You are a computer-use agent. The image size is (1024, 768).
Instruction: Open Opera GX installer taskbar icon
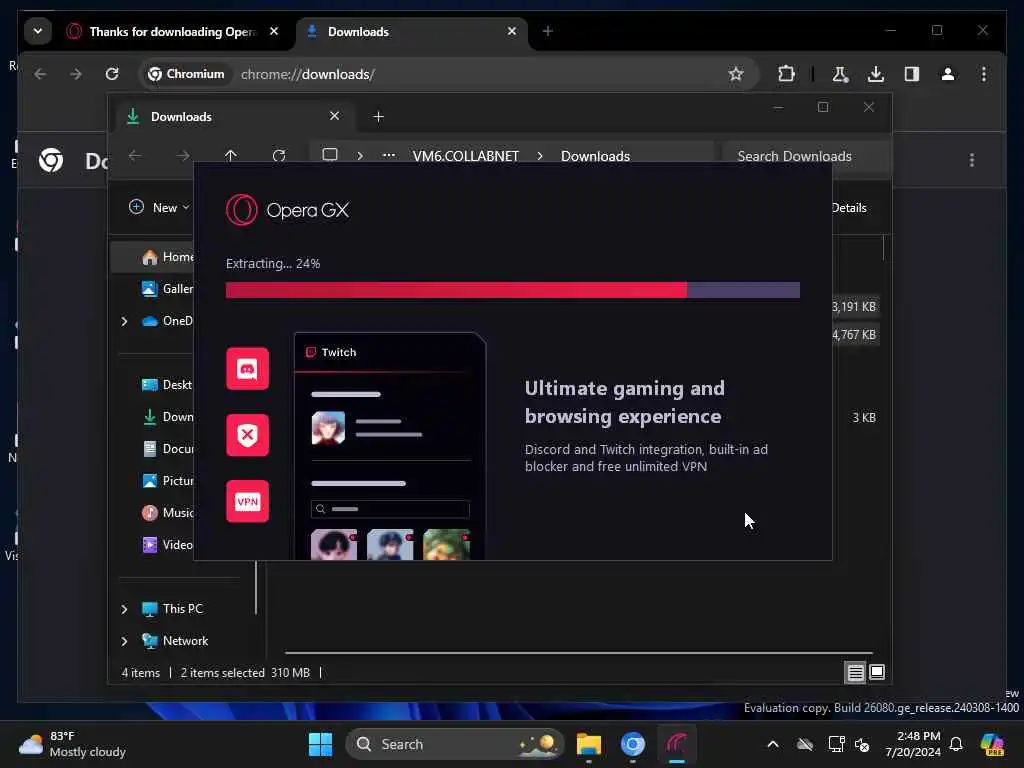[x=677, y=744]
